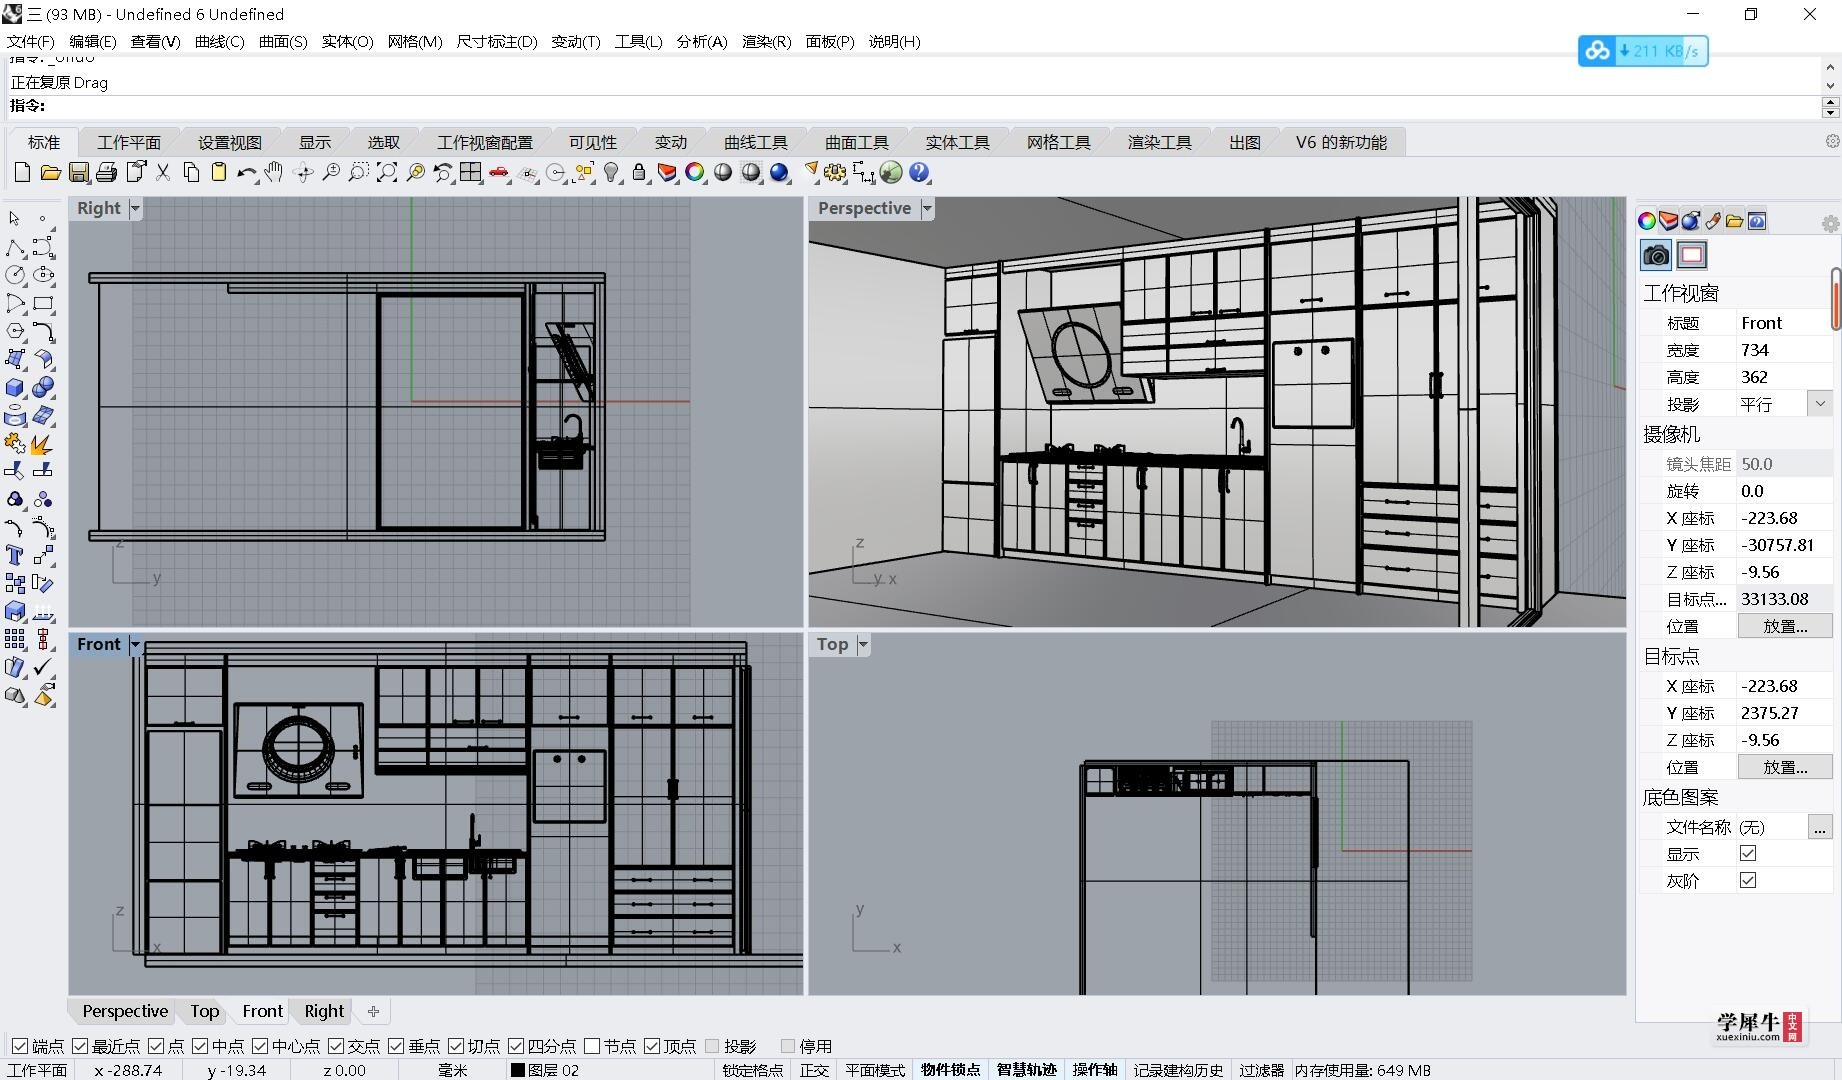1842x1080 pixels.
Task: Click the 旋转 value 0.0 field
Action: 1784,491
